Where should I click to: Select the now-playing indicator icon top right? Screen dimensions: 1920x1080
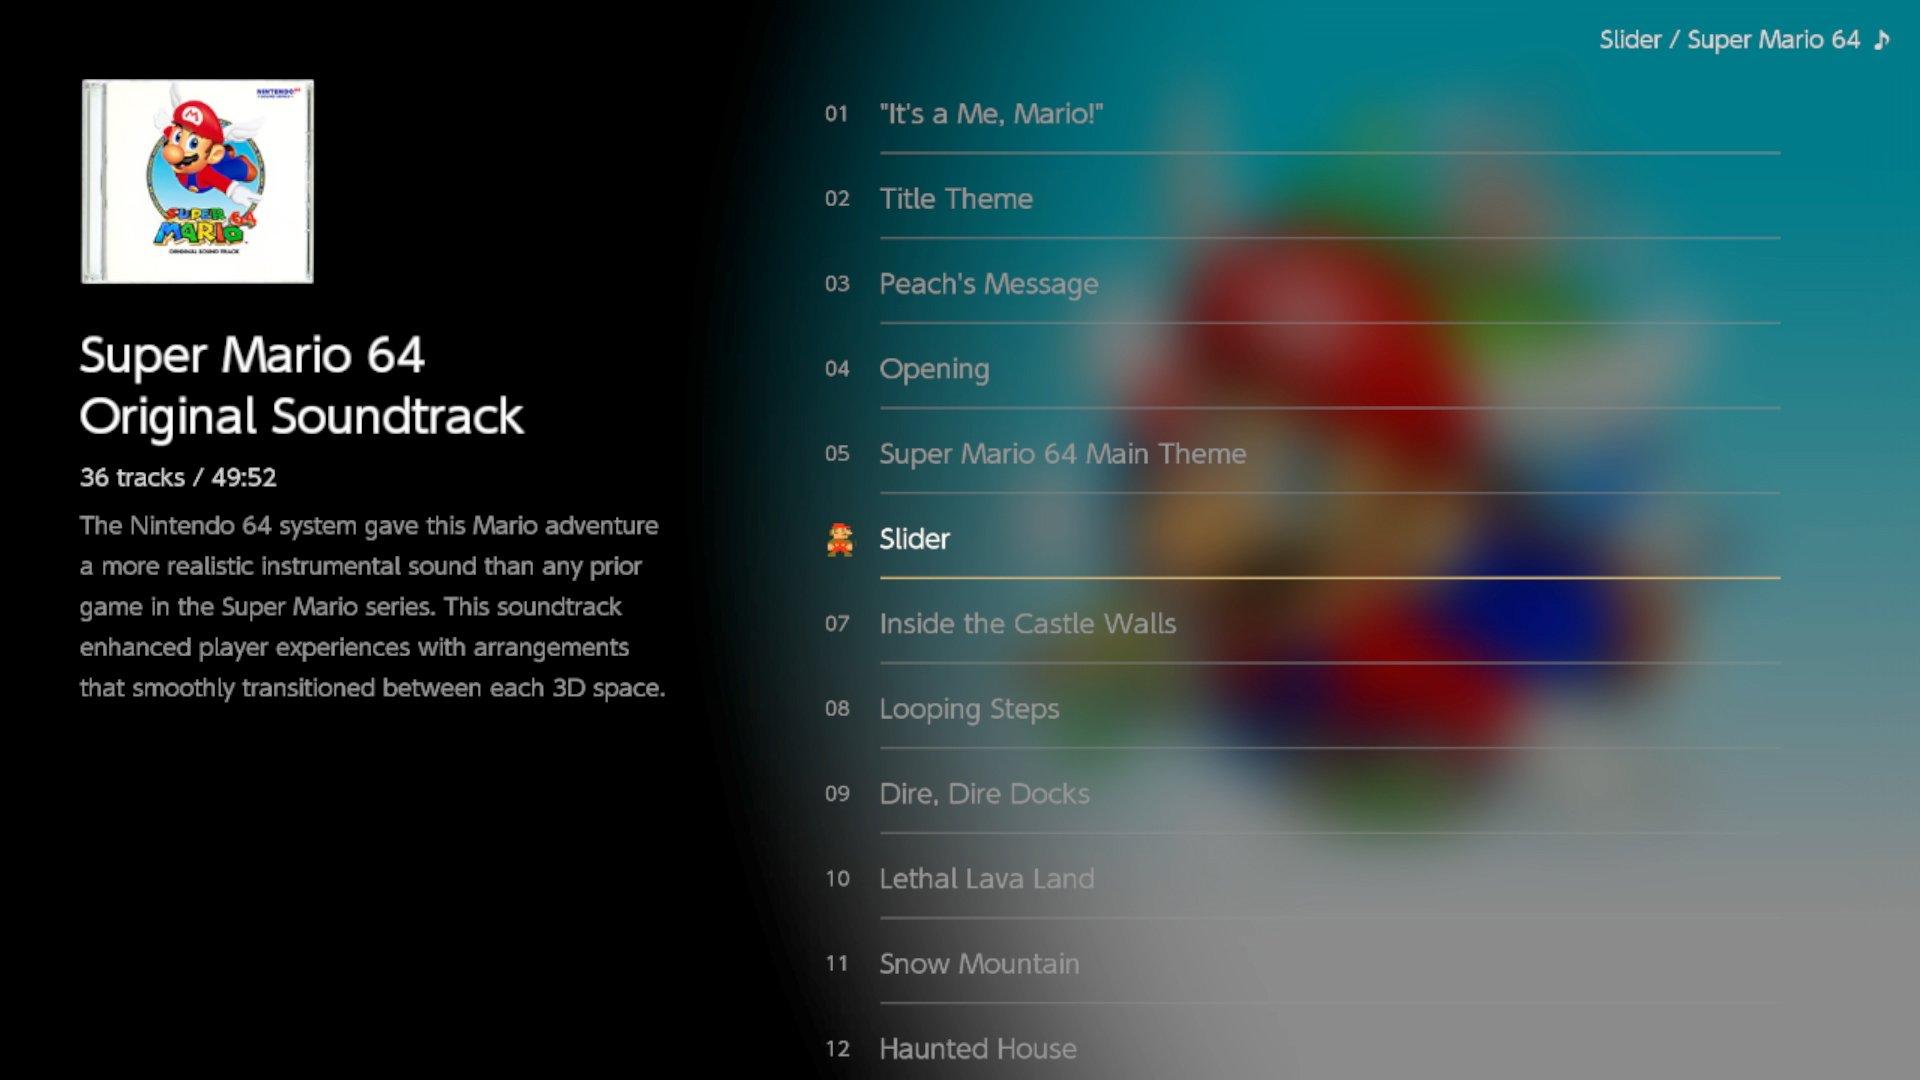[x=1899, y=40]
